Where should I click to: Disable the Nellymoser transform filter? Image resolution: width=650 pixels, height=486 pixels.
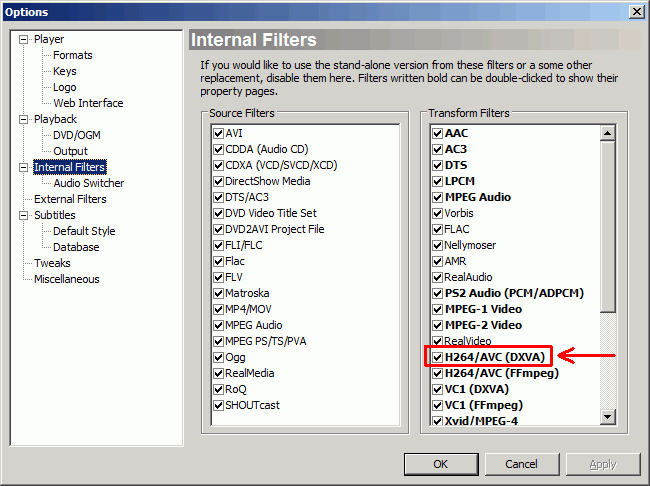coord(437,245)
